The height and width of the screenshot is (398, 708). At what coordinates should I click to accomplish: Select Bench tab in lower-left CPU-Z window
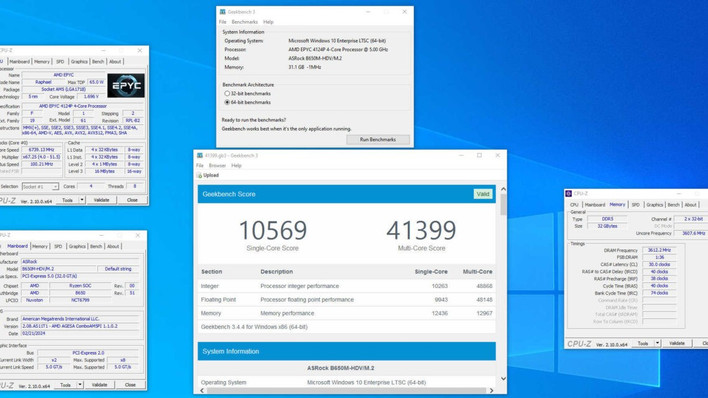coord(96,246)
